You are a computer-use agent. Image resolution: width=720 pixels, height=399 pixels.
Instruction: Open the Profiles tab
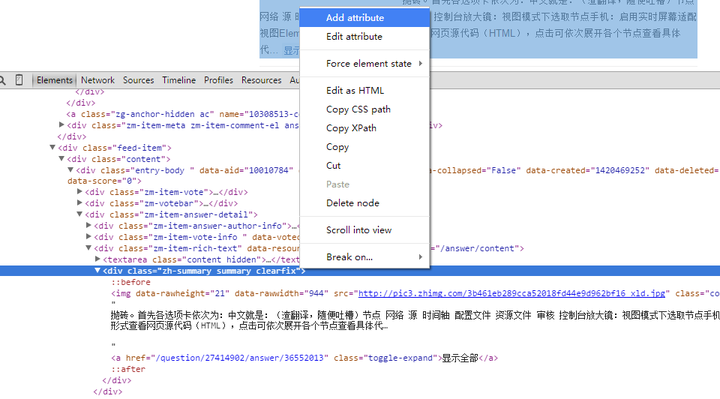pos(218,80)
